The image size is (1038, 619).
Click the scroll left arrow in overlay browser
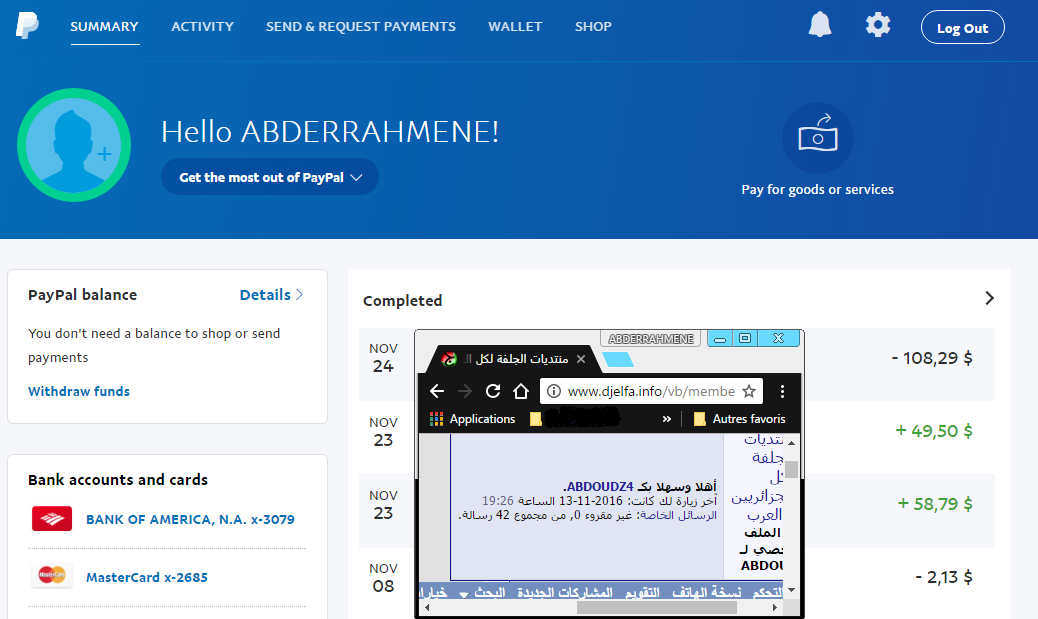(426, 607)
